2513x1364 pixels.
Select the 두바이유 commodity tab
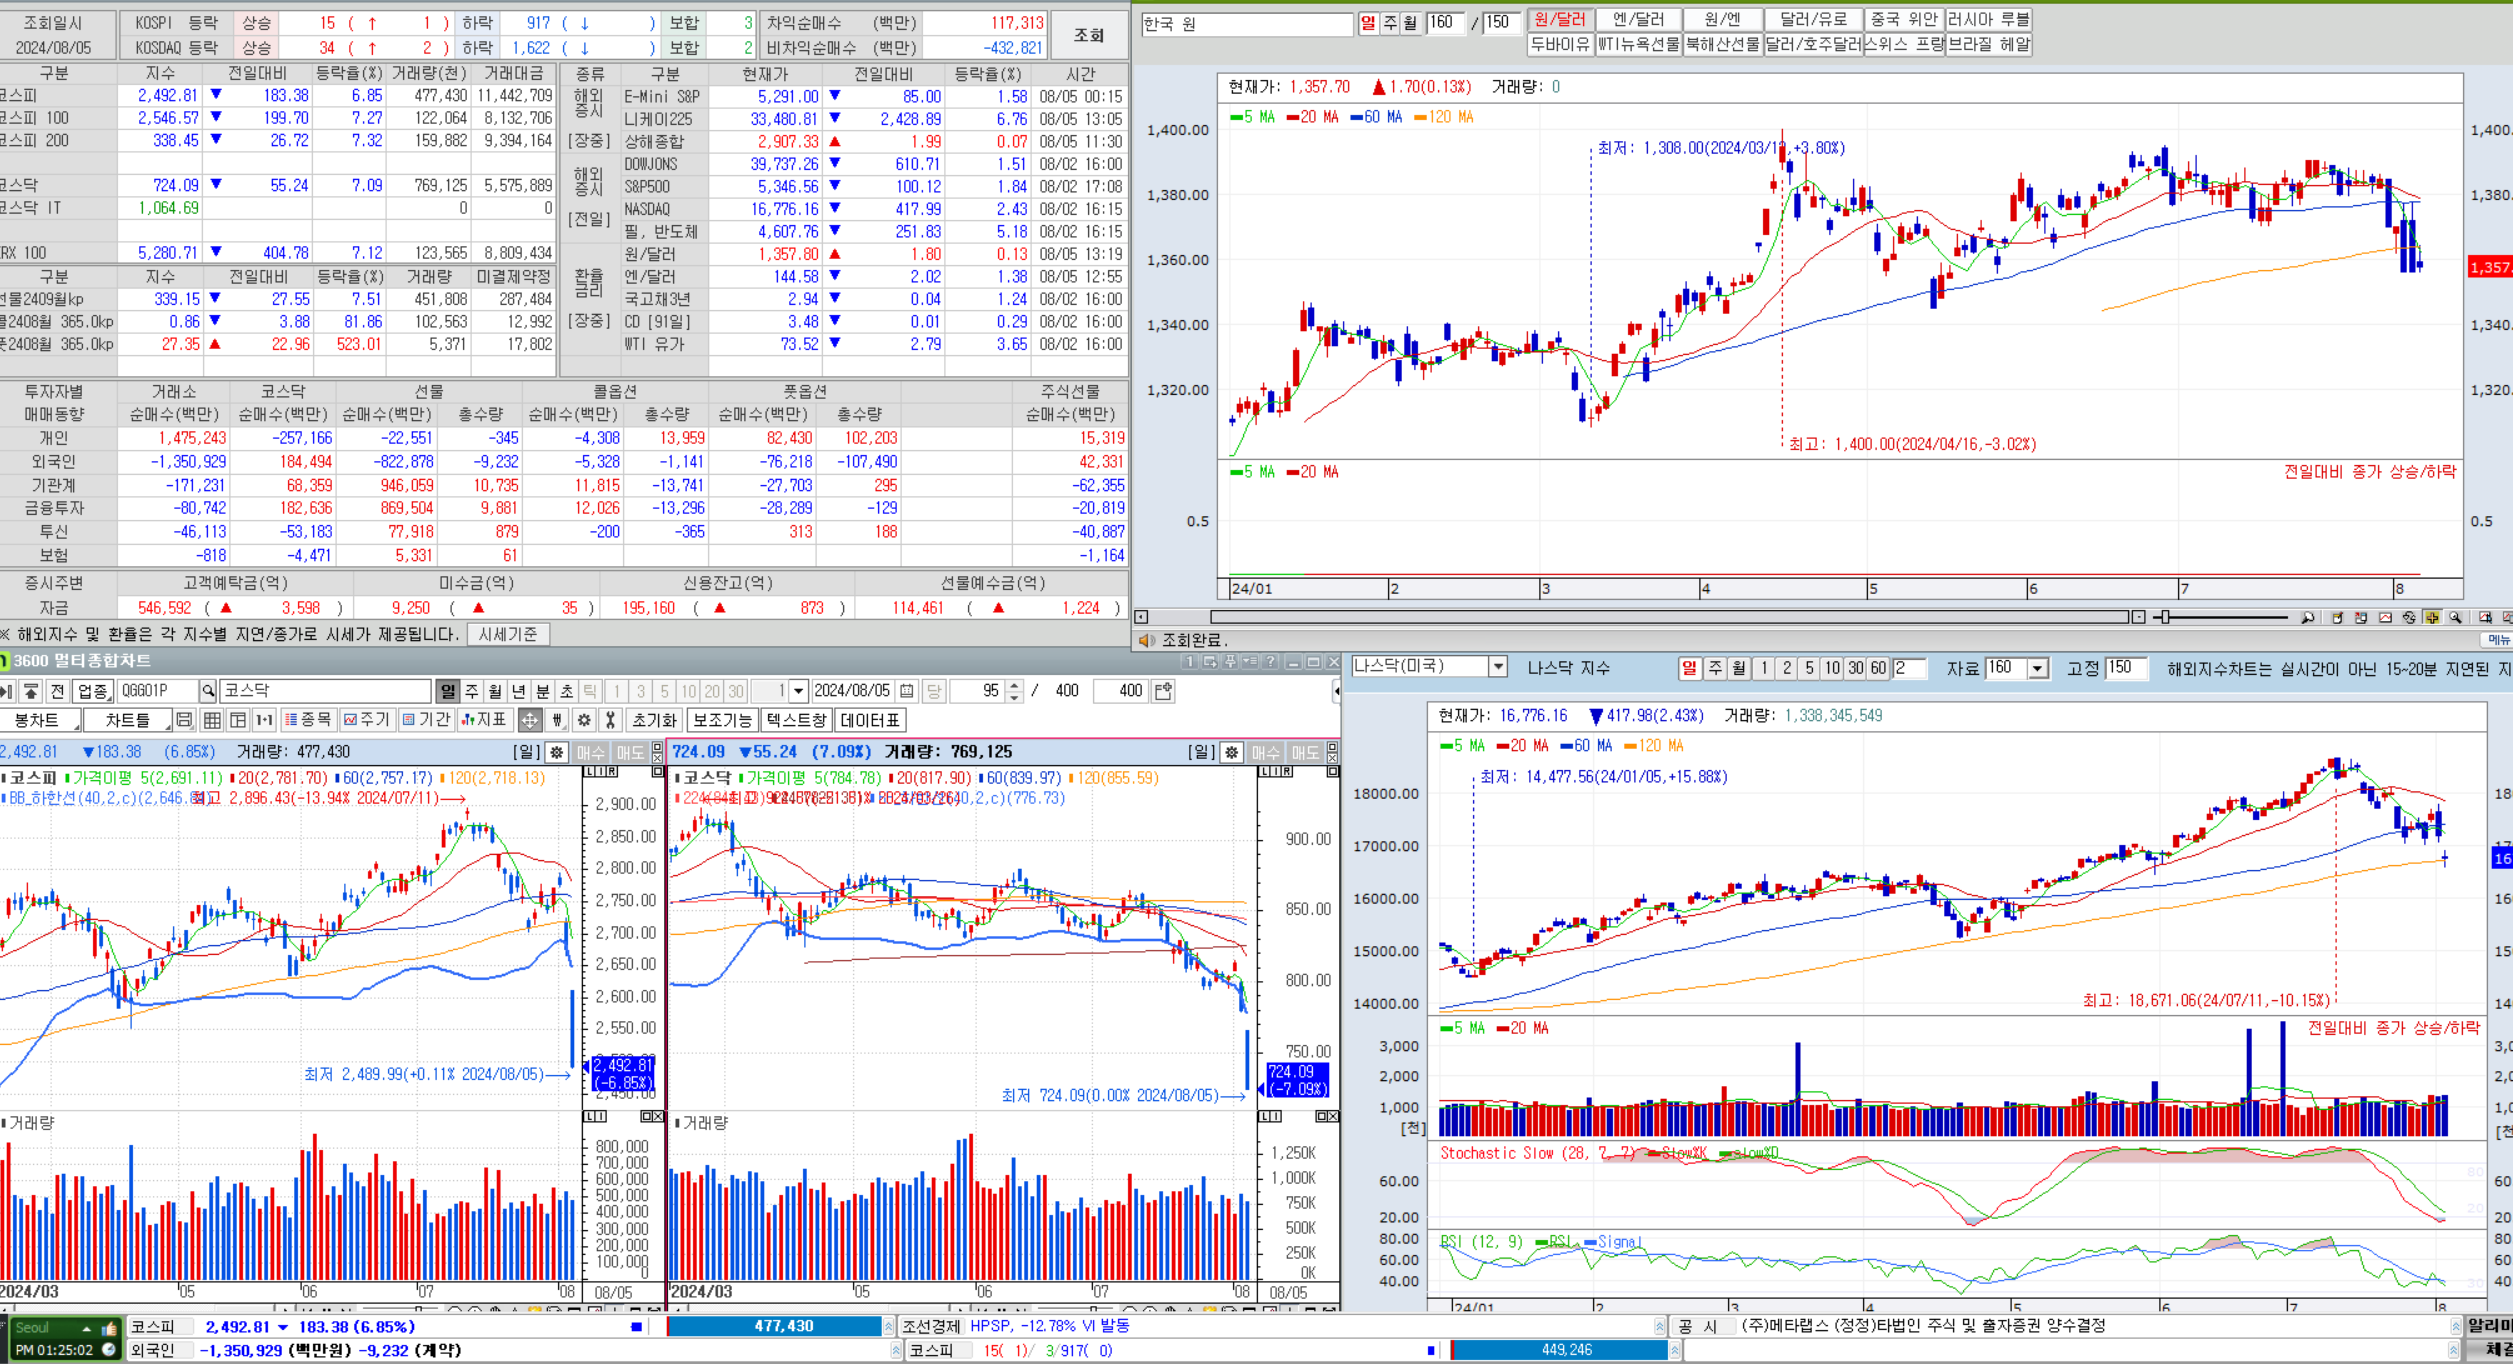[1561, 44]
